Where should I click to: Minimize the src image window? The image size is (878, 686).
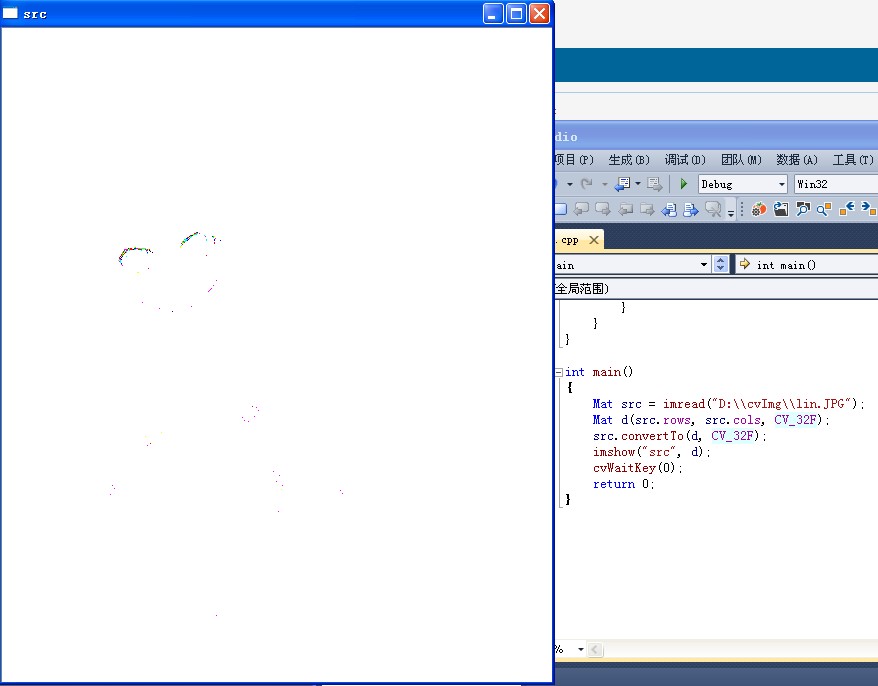[493, 13]
